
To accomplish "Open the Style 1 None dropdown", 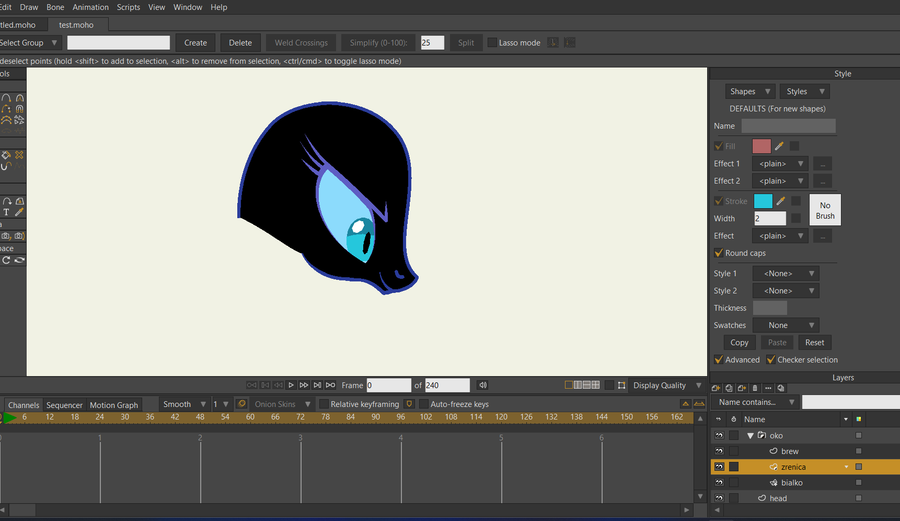I will (786, 274).
